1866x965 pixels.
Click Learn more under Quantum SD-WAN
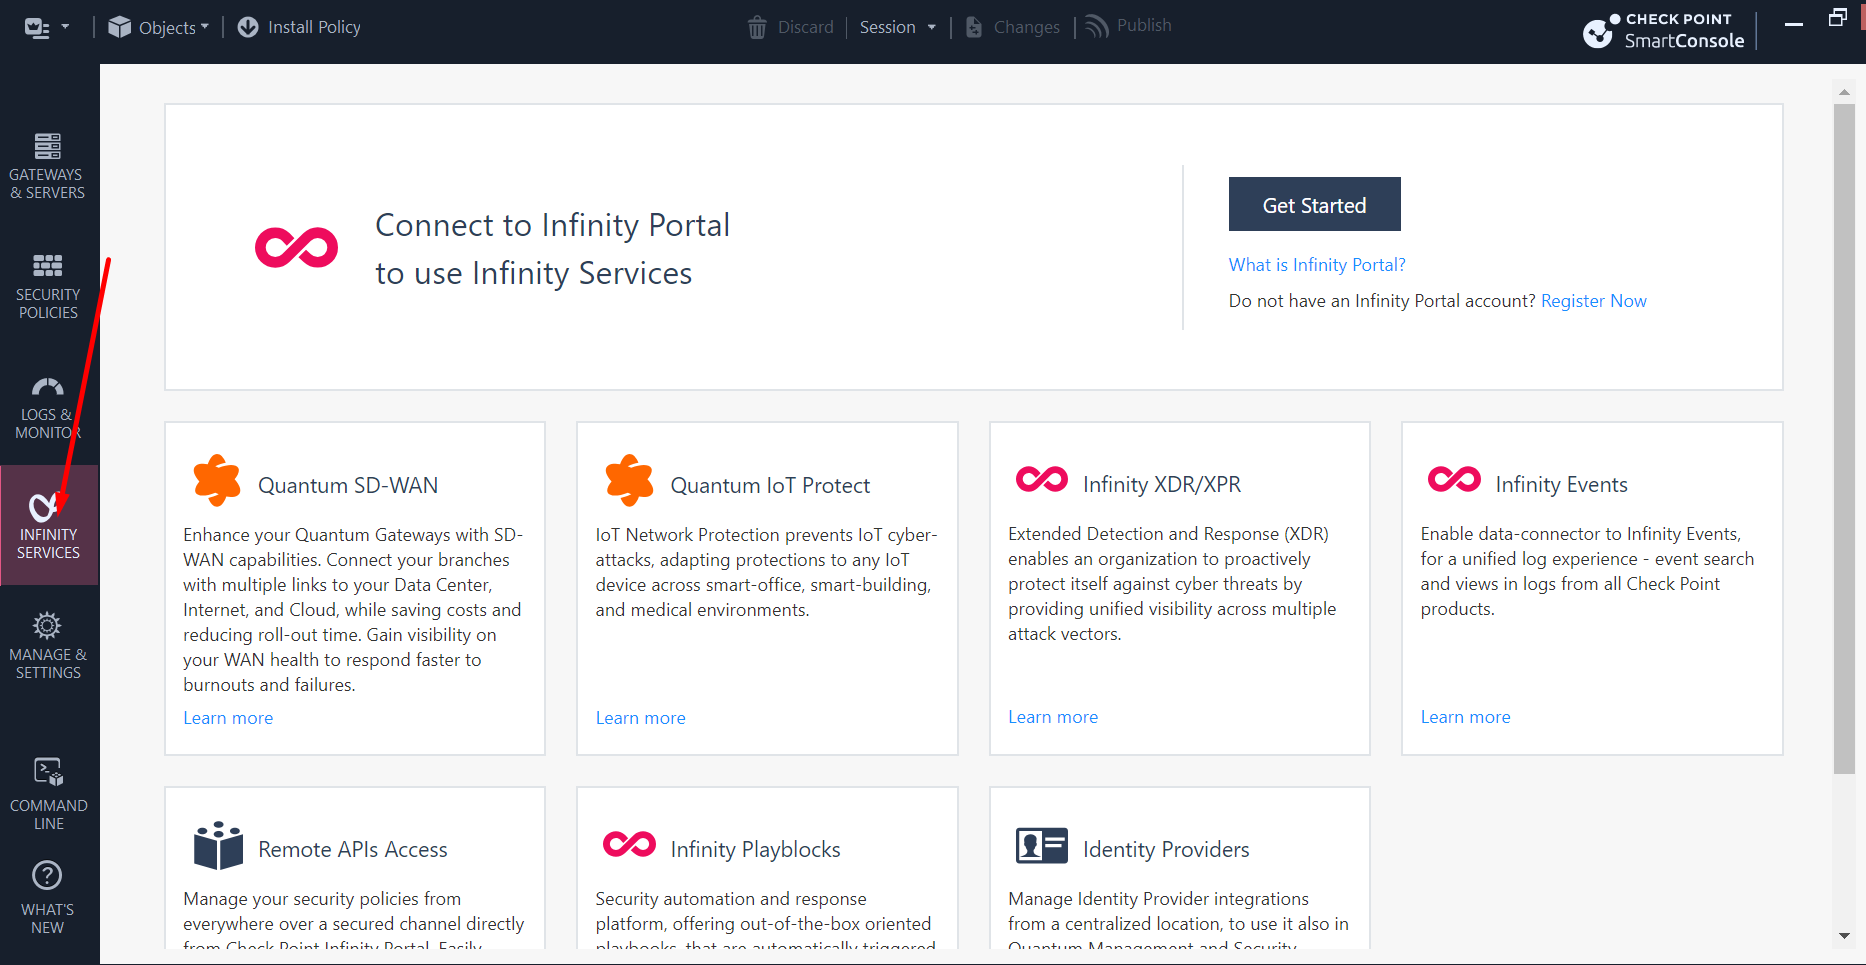[x=228, y=718]
